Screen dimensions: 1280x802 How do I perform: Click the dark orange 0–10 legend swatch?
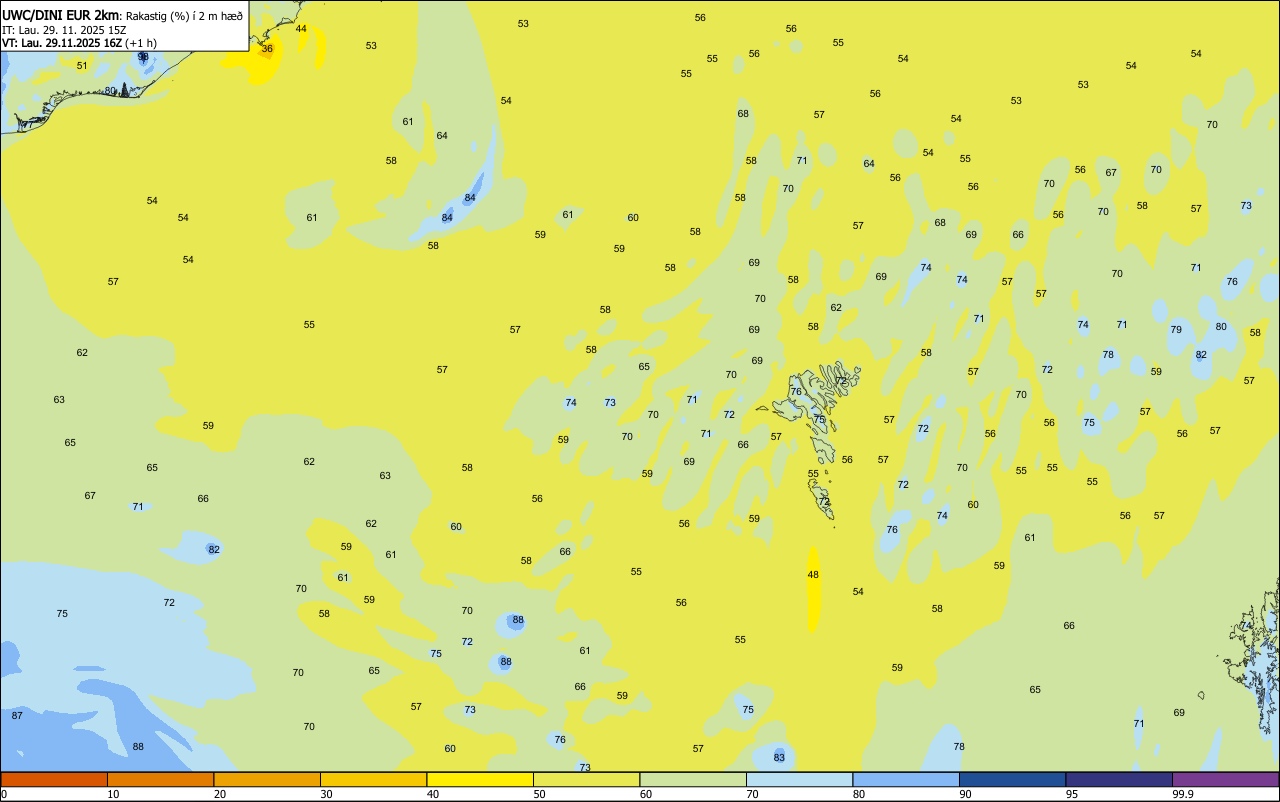(x=54, y=779)
